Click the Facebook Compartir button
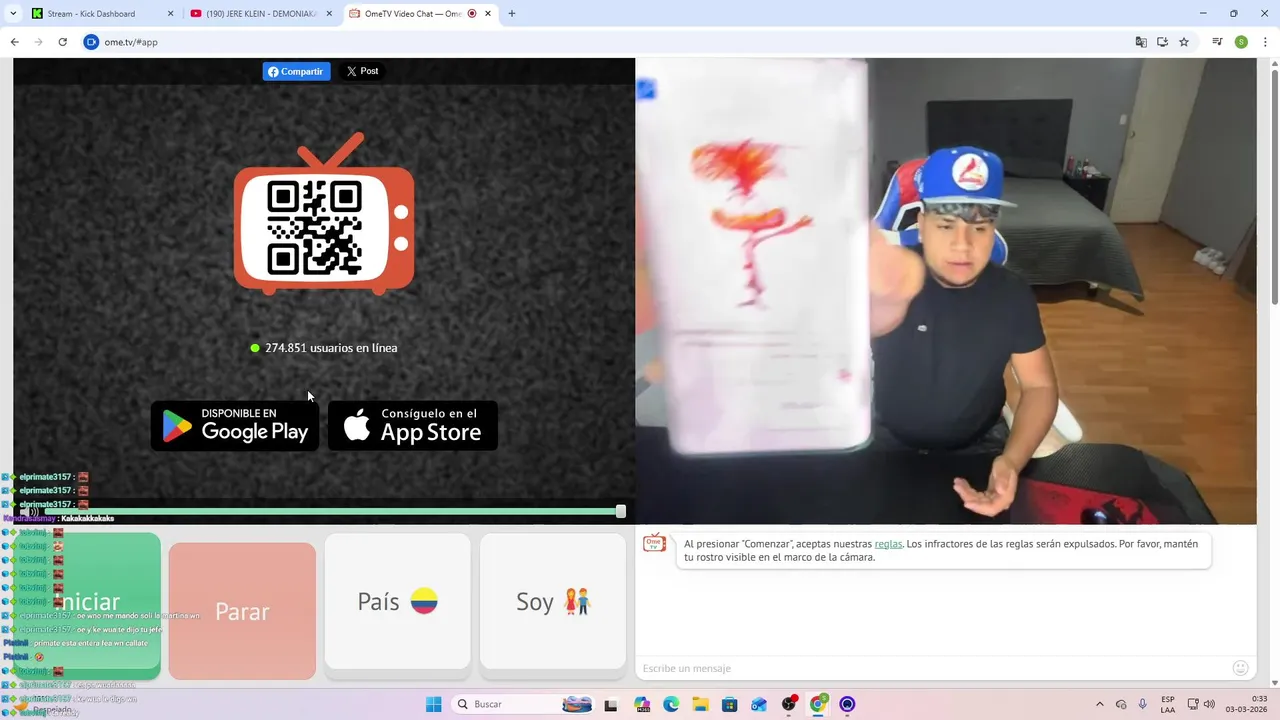 [x=296, y=71]
